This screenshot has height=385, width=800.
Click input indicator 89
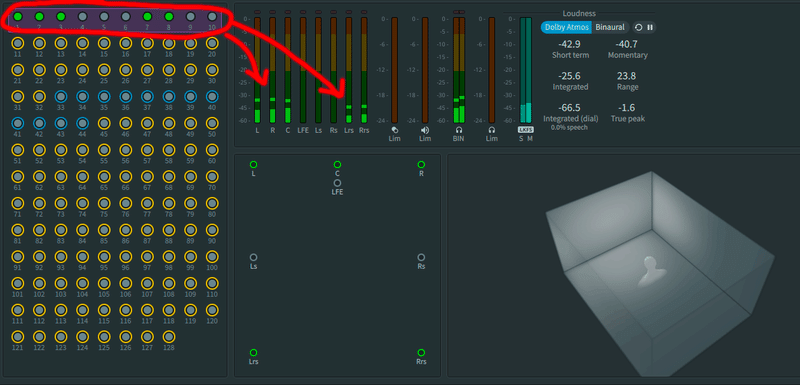(190, 230)
